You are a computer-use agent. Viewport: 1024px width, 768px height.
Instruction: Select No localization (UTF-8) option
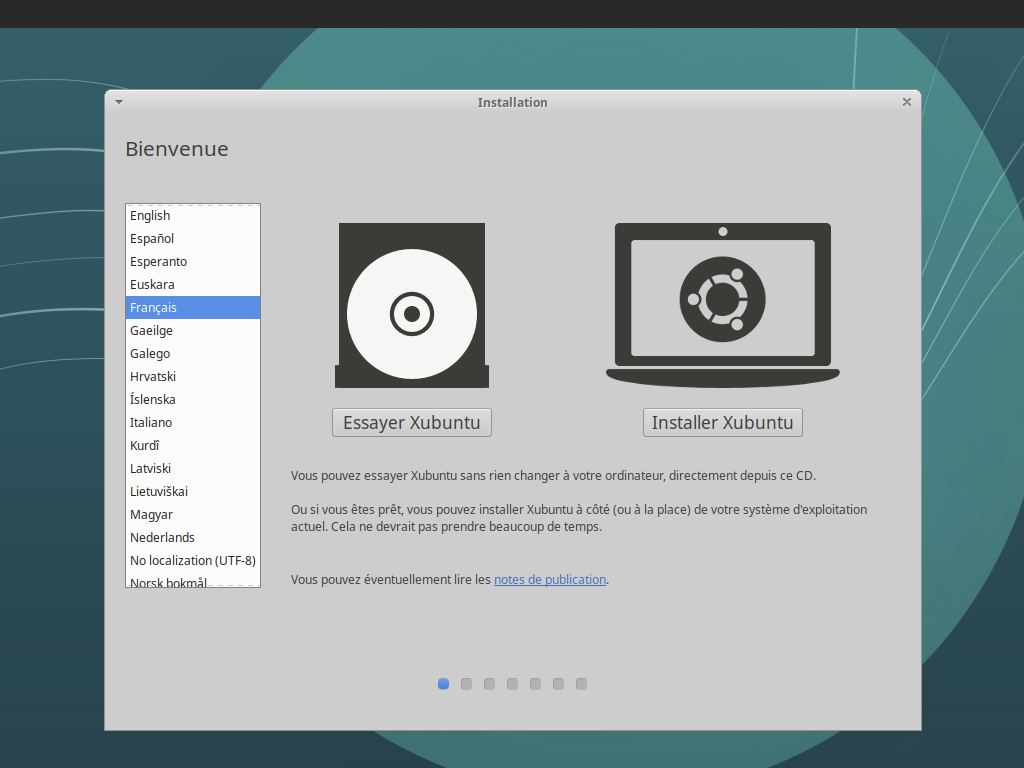pyautogui.click(x=192, y=560)
